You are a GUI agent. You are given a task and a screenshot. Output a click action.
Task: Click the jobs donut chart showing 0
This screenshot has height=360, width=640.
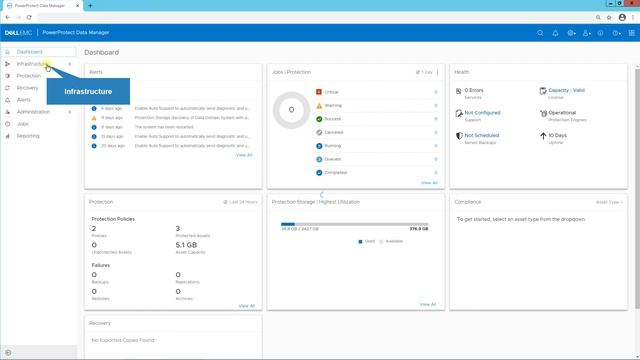tap(291, 110)
